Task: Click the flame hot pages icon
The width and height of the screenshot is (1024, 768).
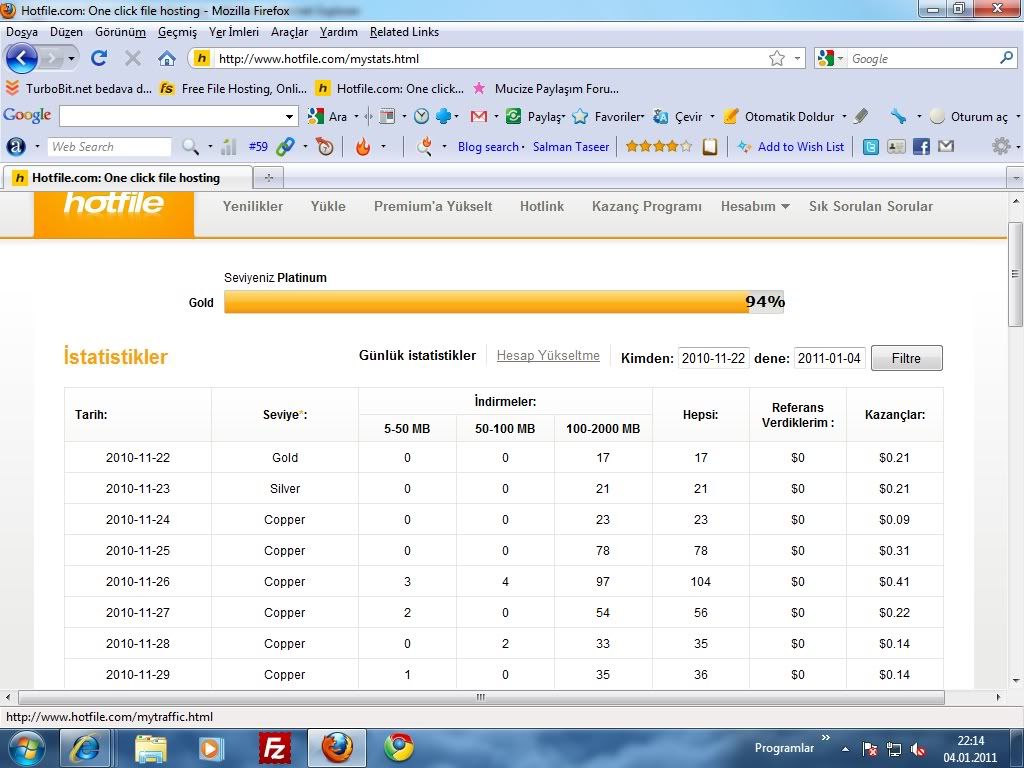Action: point(363,146)
